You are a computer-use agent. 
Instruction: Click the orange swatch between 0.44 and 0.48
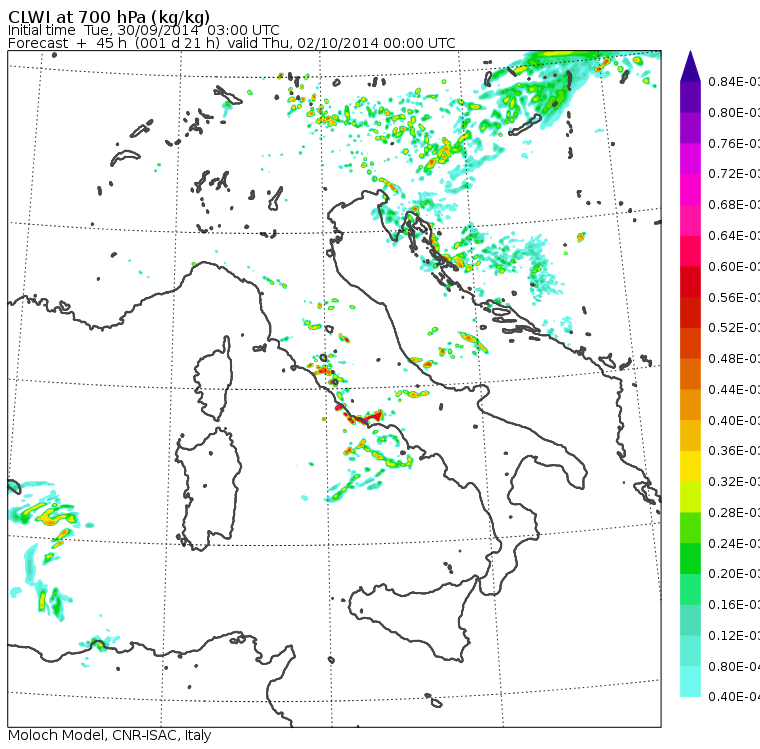coord(690,374)
